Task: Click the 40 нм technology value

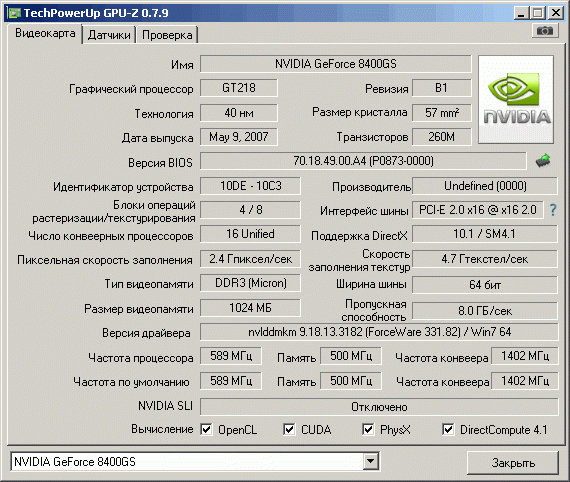Action: click(239, 113)
